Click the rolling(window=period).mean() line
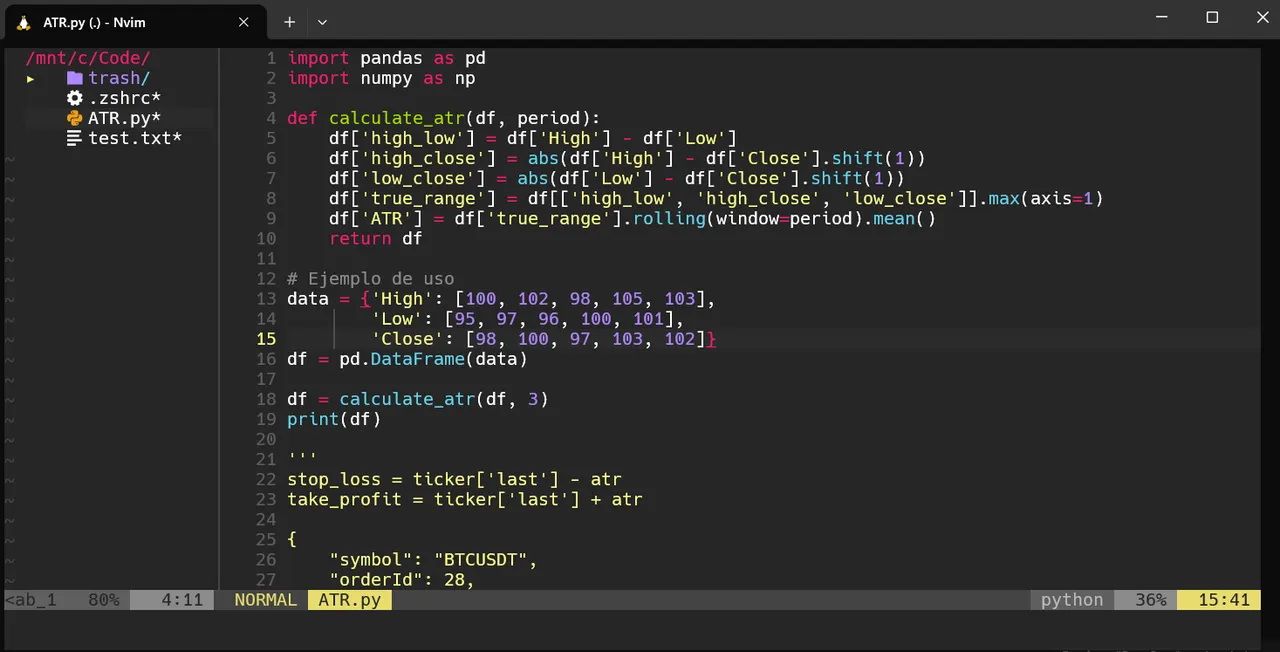 [x=632, y=218]
